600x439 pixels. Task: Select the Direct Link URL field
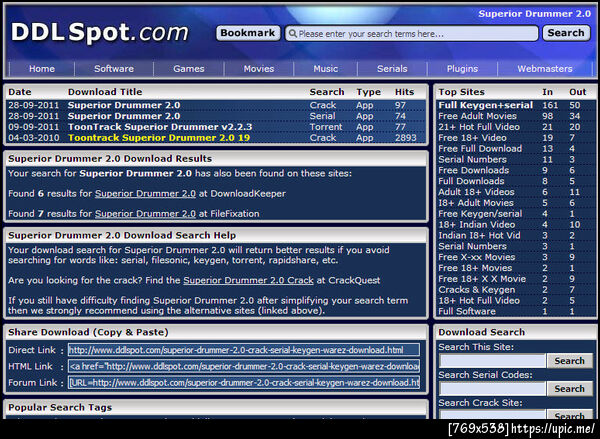[x=244, y=350]
